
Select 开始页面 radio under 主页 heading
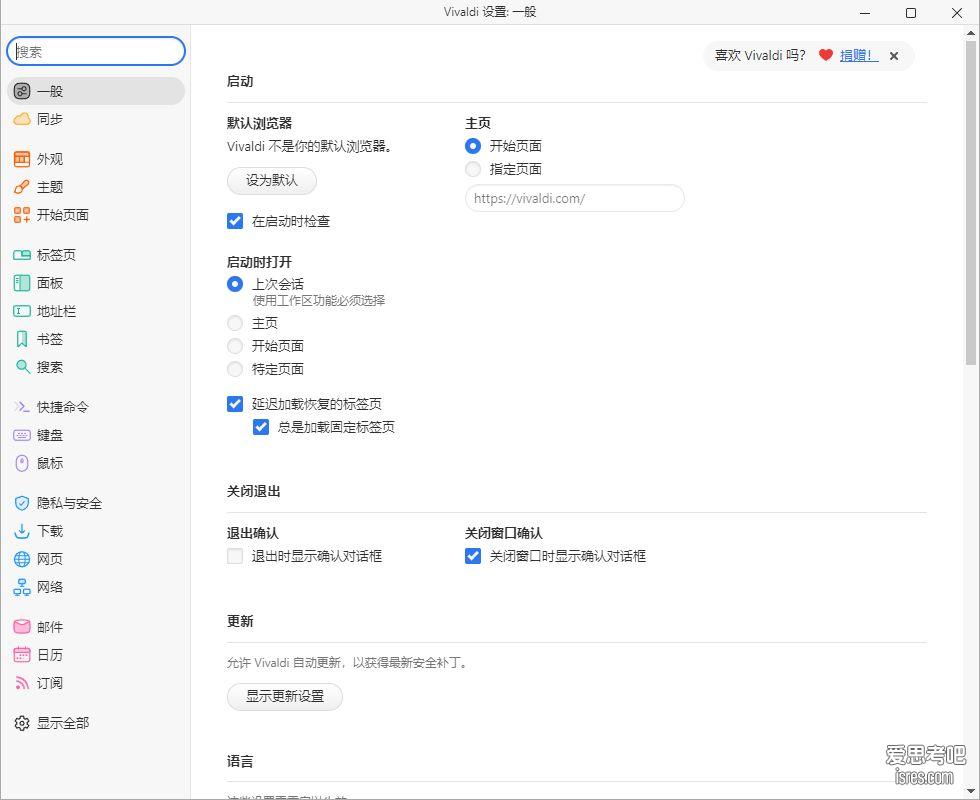tap(473, 146)
